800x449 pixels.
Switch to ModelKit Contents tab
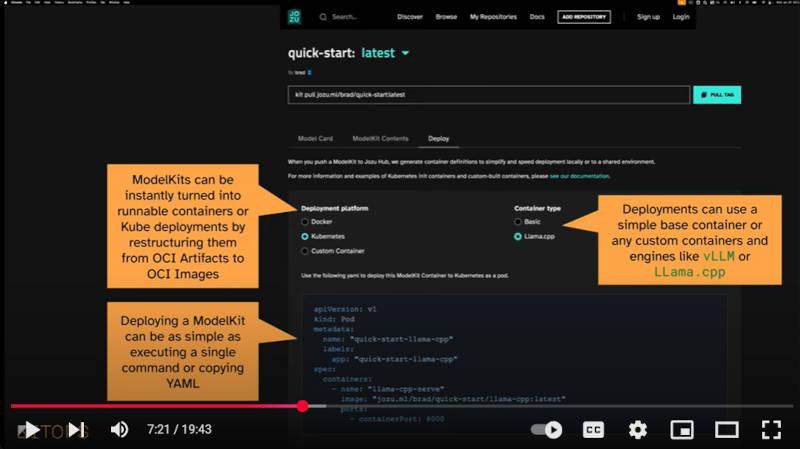pos(381,139)
